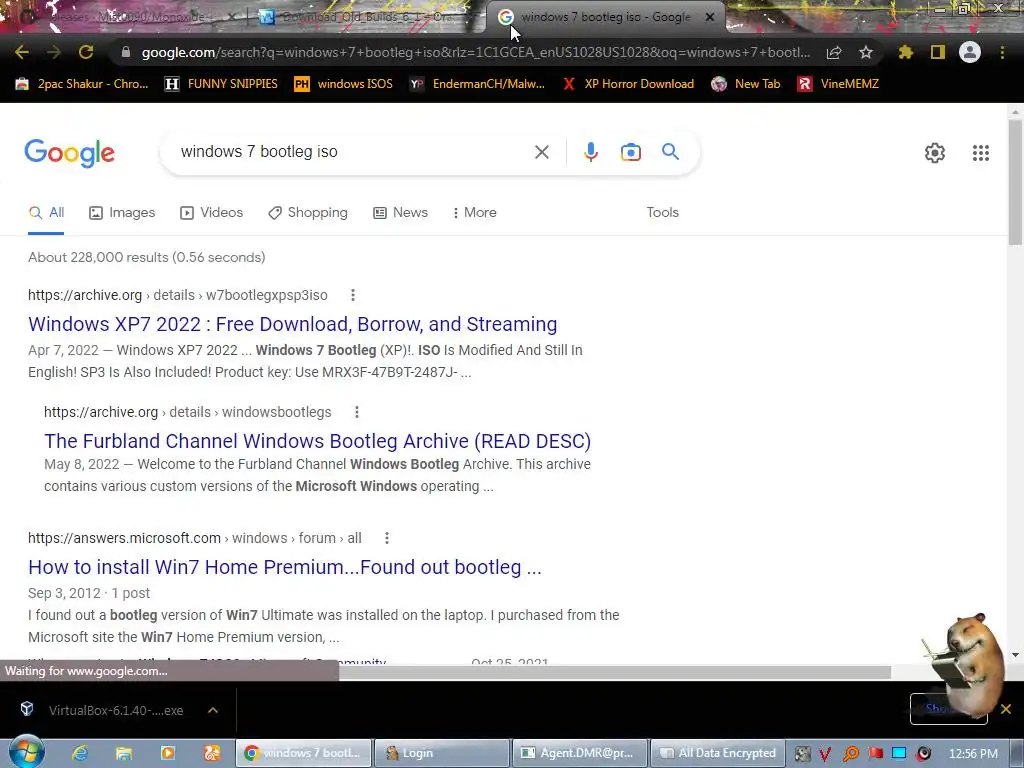Switch to the News tab
This screenshot has width=1024, height=768.
coord(400,212)
